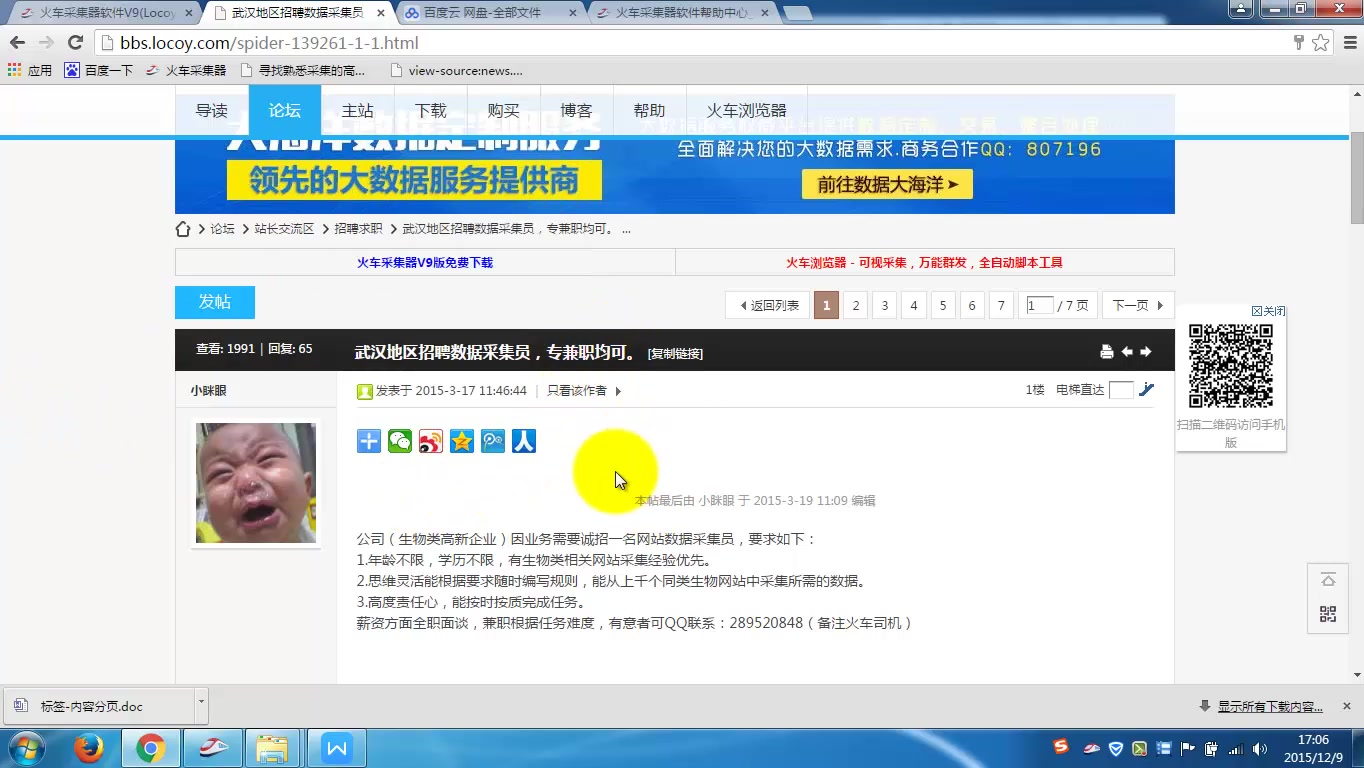Go to page 7 of thread
Image resolution: width=1364 pixels, height=768 pixels.
coord(1001,305)
